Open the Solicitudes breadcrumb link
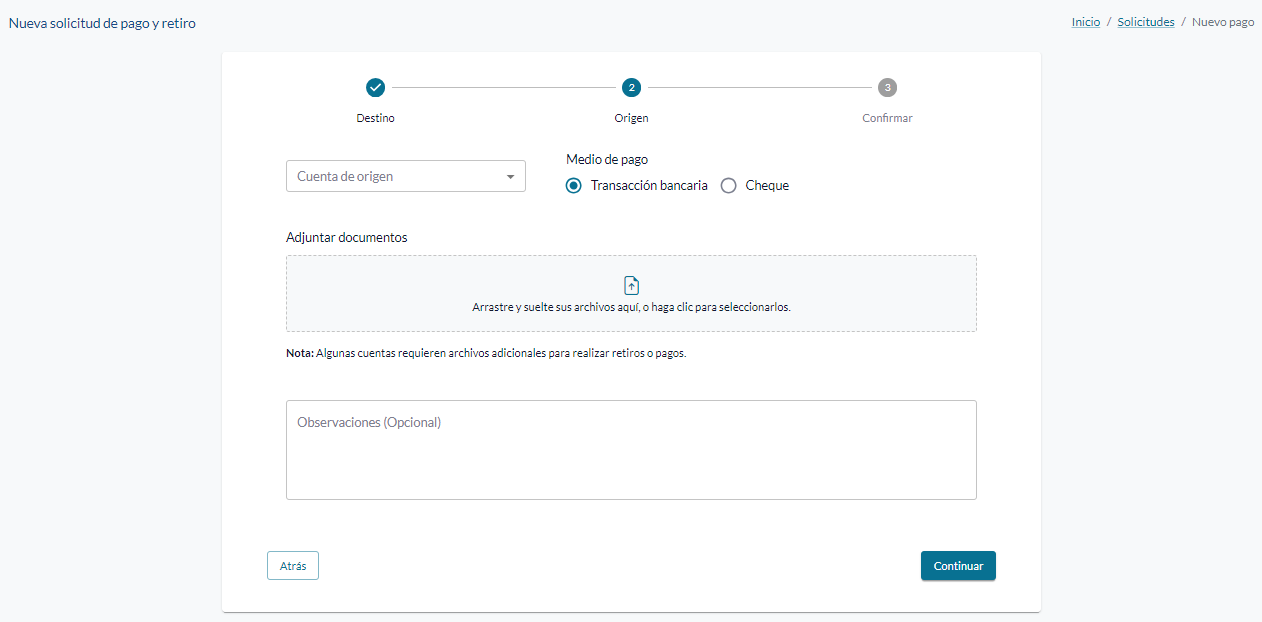Screen dimensions: 1262x622 click(1146, 22)
